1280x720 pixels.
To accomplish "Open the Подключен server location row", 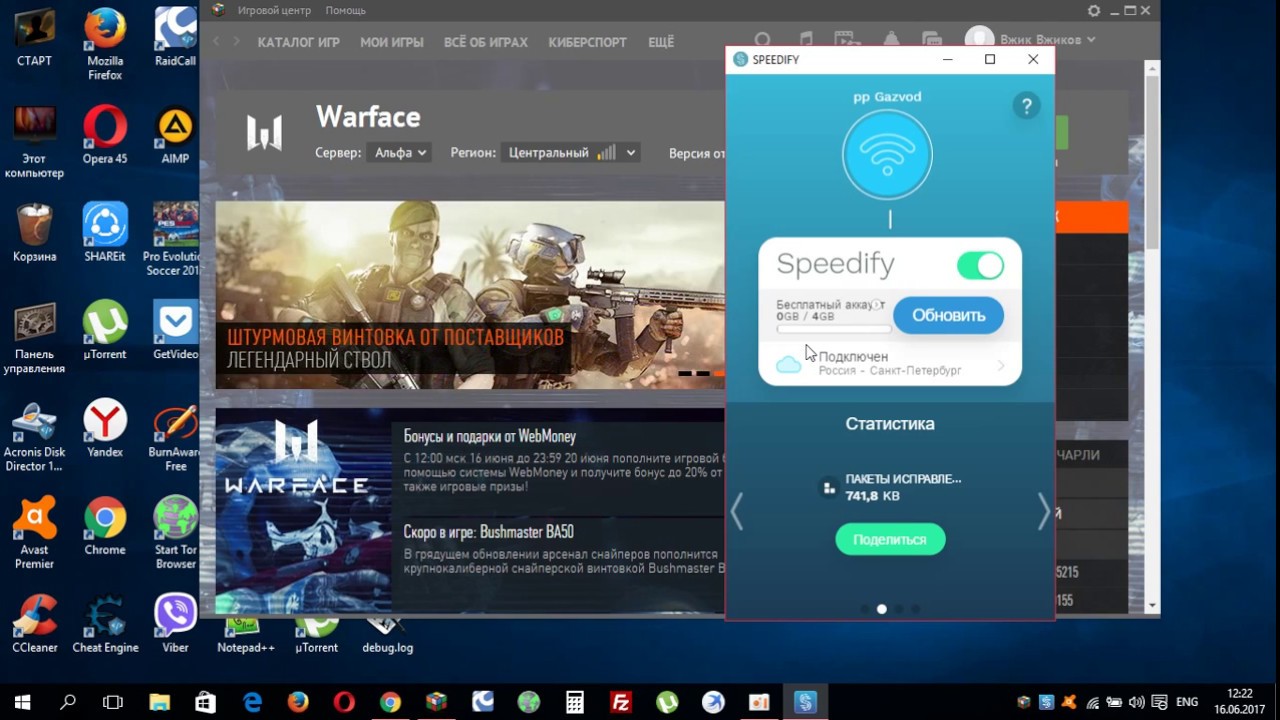I will pyautogui.click(x=890, y=364).
